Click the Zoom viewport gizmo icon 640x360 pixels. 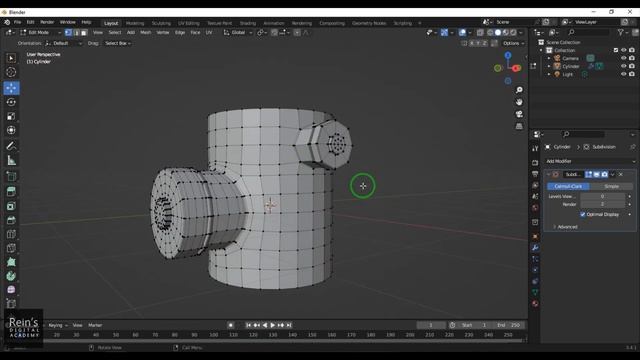pyautogui.click(x=519, y=90)
